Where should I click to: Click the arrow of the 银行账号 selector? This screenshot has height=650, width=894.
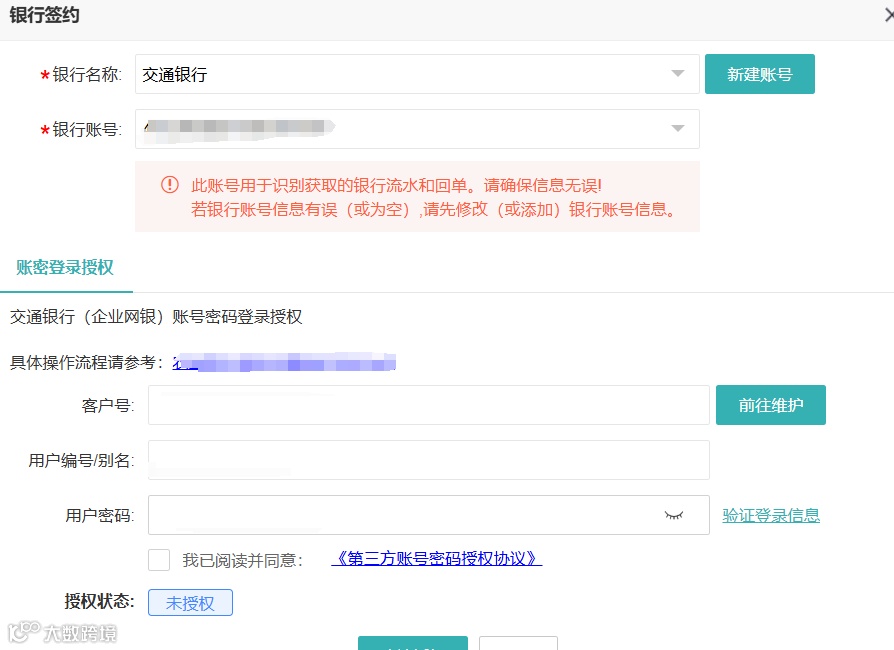[x=677, y=128]
